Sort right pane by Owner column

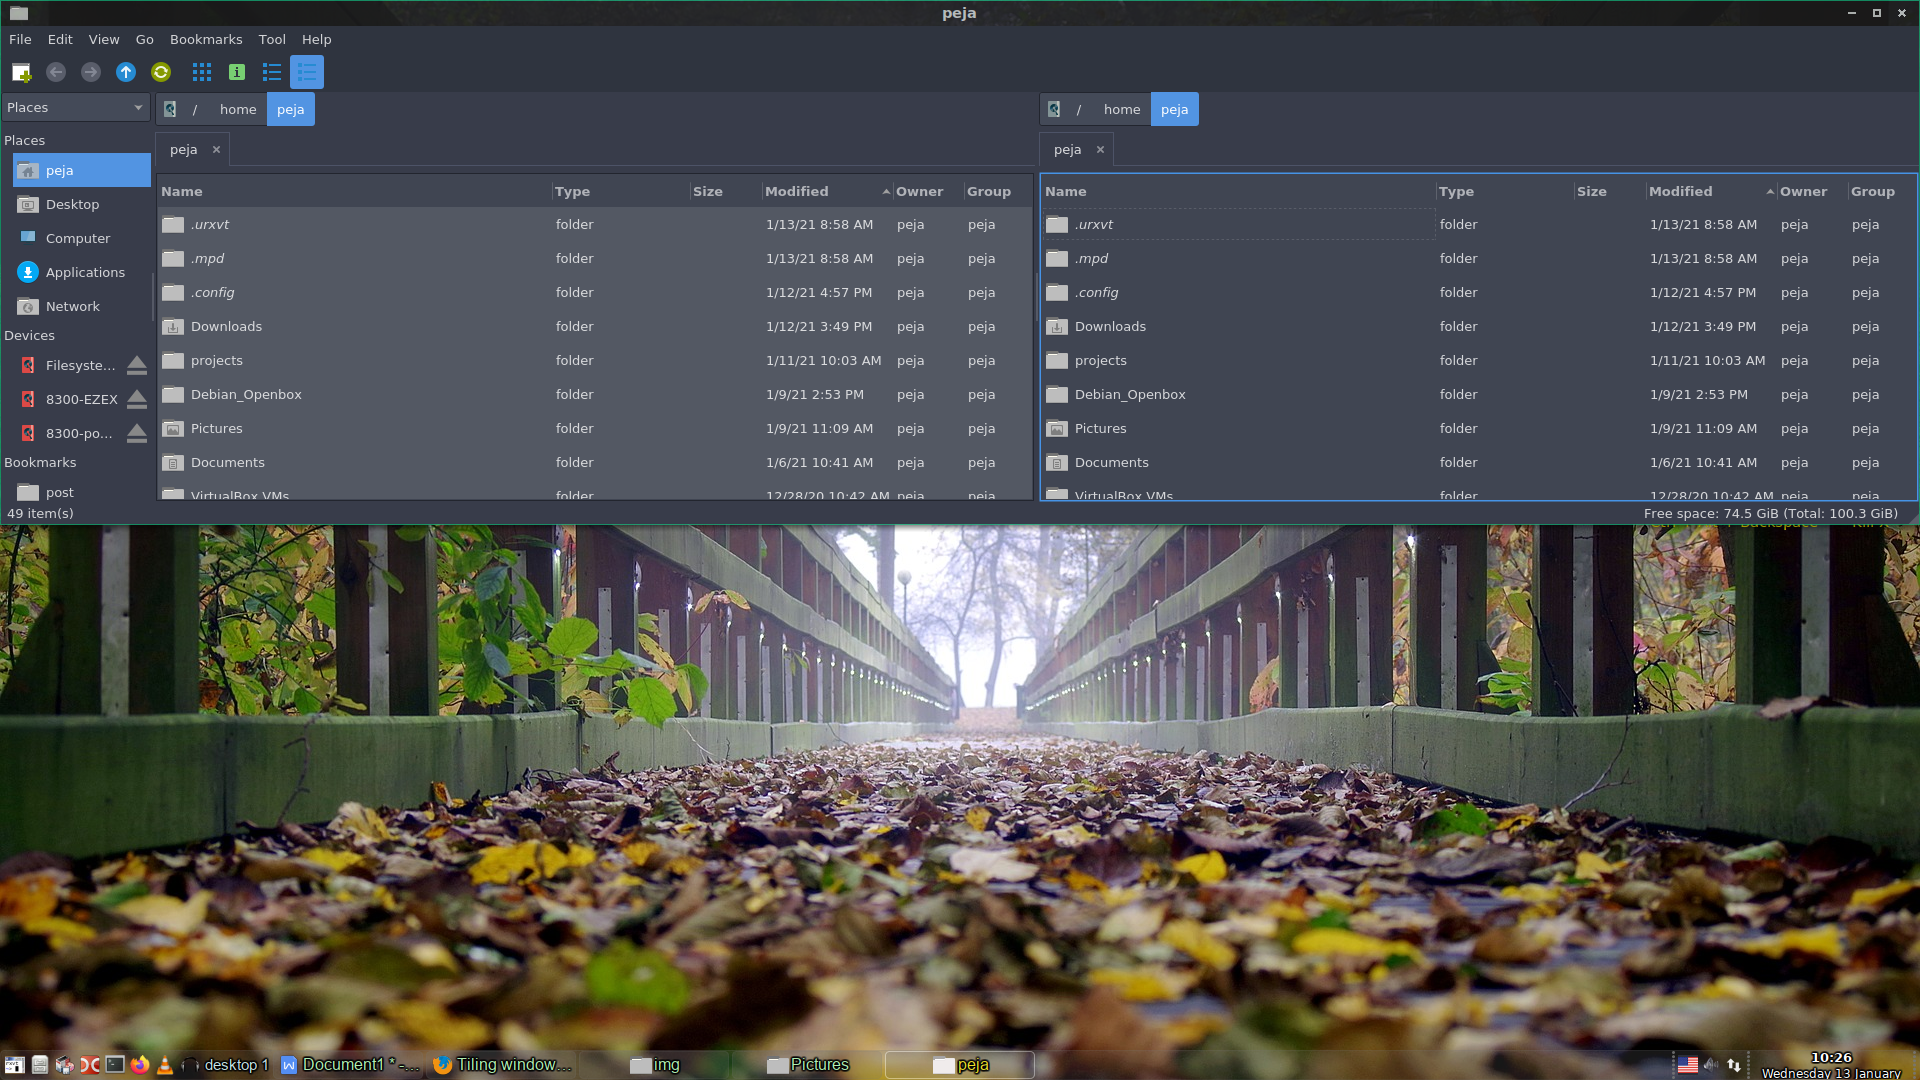[x=1812, y=191]
